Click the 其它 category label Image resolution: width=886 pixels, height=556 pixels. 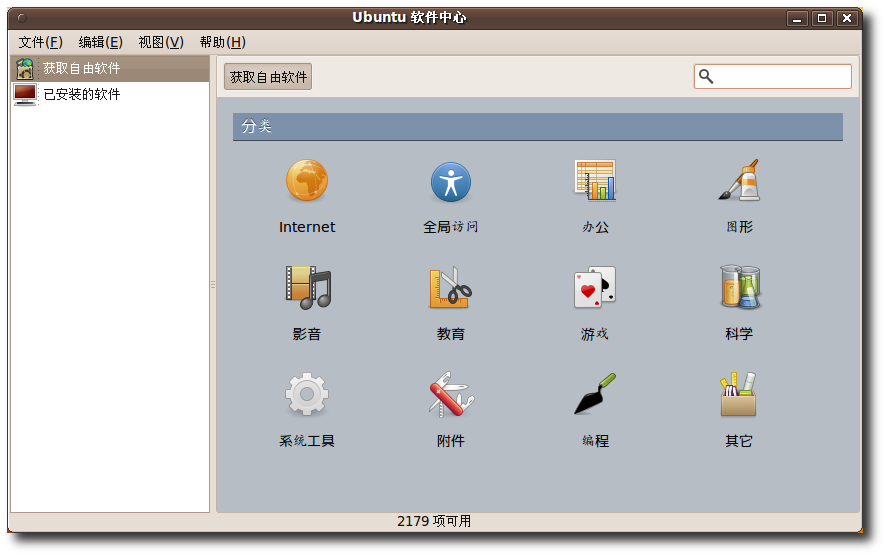pos(739,441)
